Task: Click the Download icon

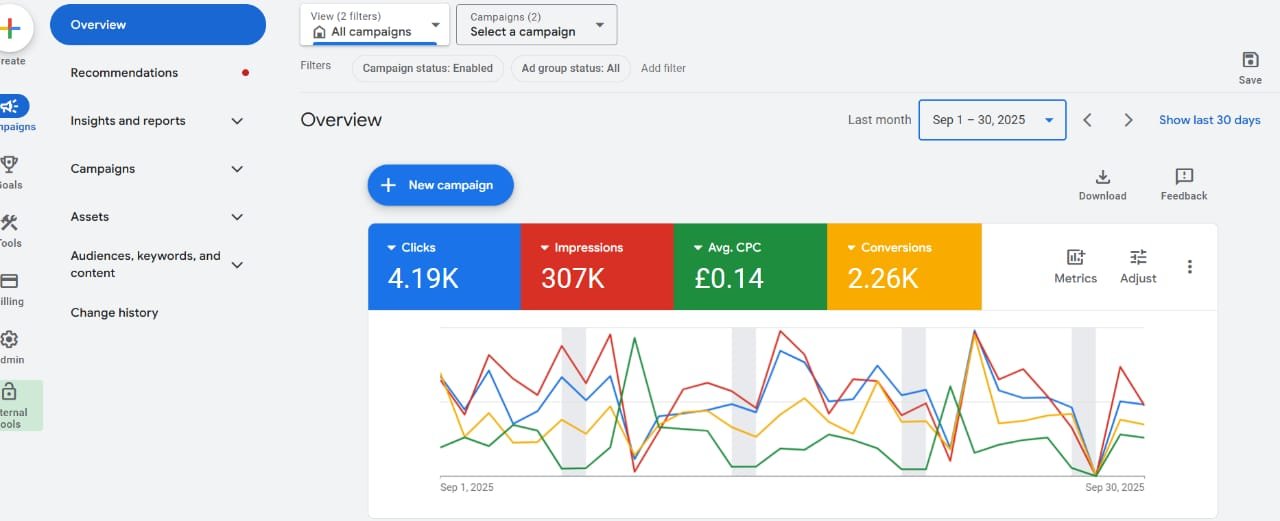Action: (1102, 177)
